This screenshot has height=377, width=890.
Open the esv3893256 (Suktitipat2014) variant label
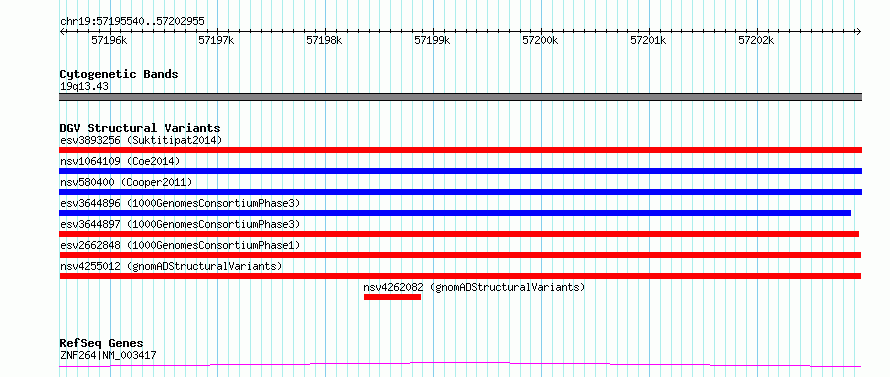[141, 140]
